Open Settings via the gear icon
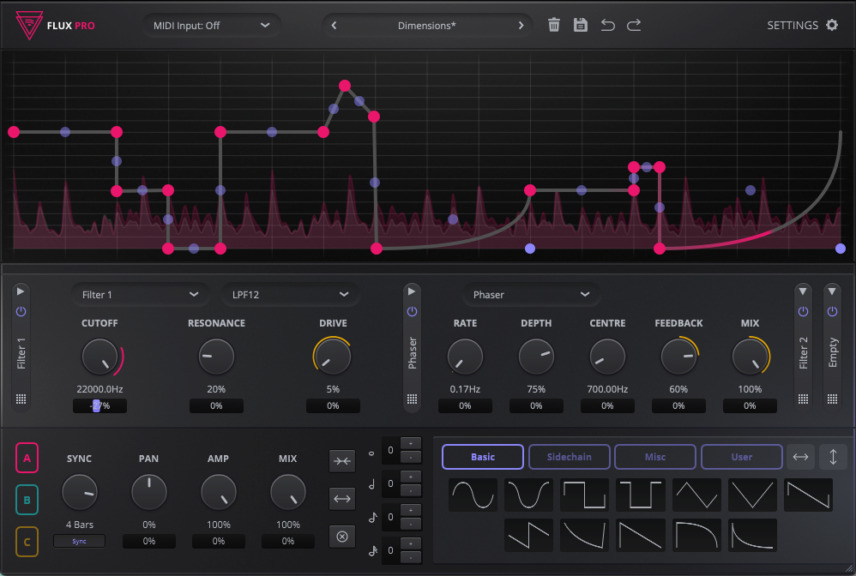 point(831,25)
